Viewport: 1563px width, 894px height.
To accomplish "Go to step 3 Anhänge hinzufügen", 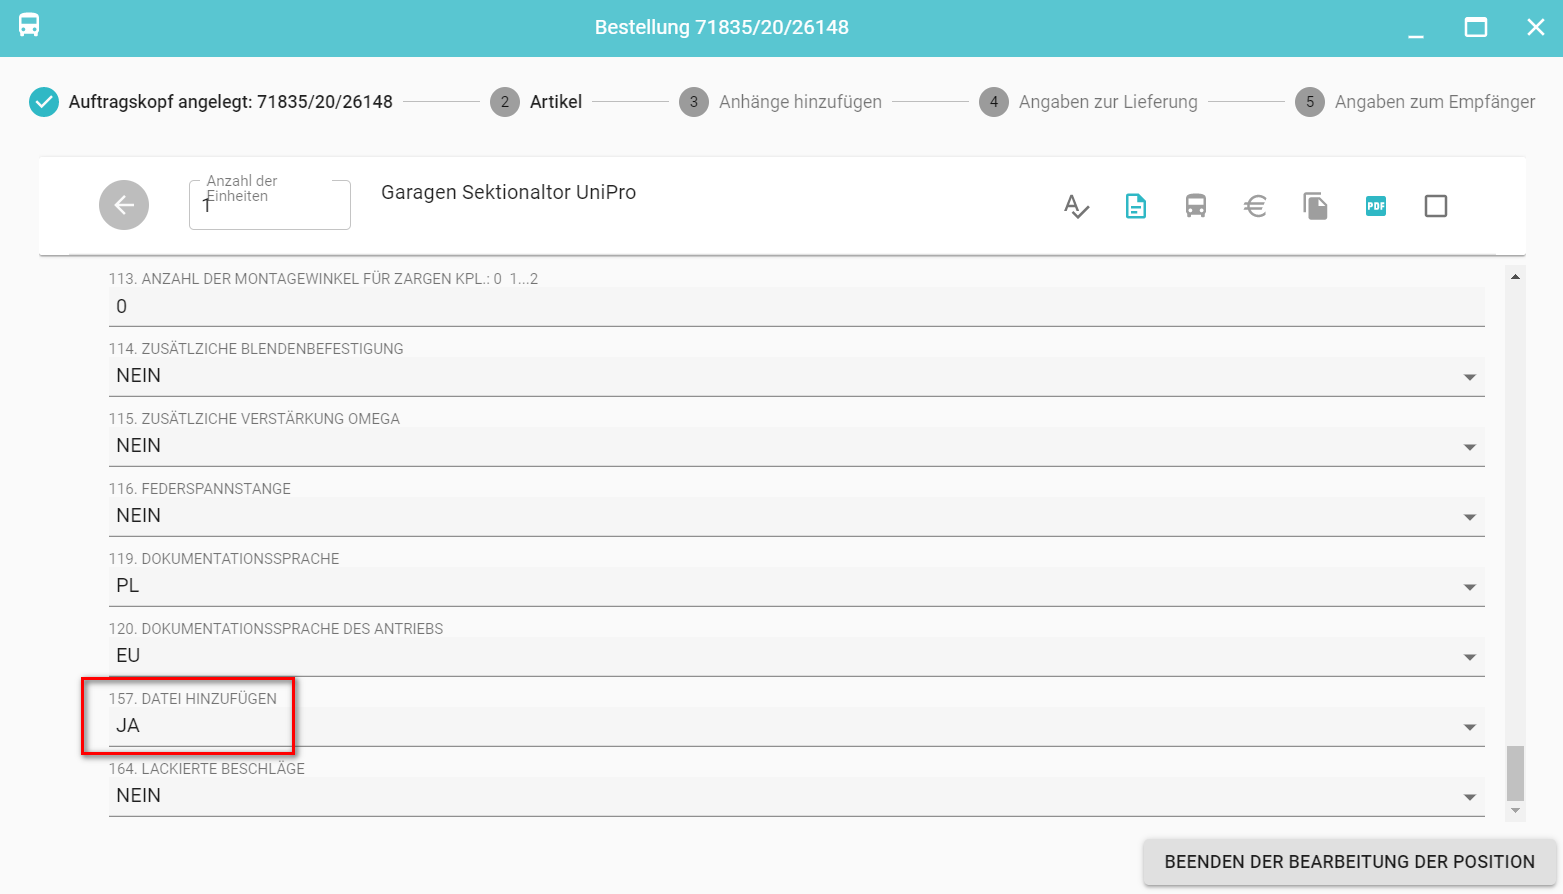I will [780, 102].
